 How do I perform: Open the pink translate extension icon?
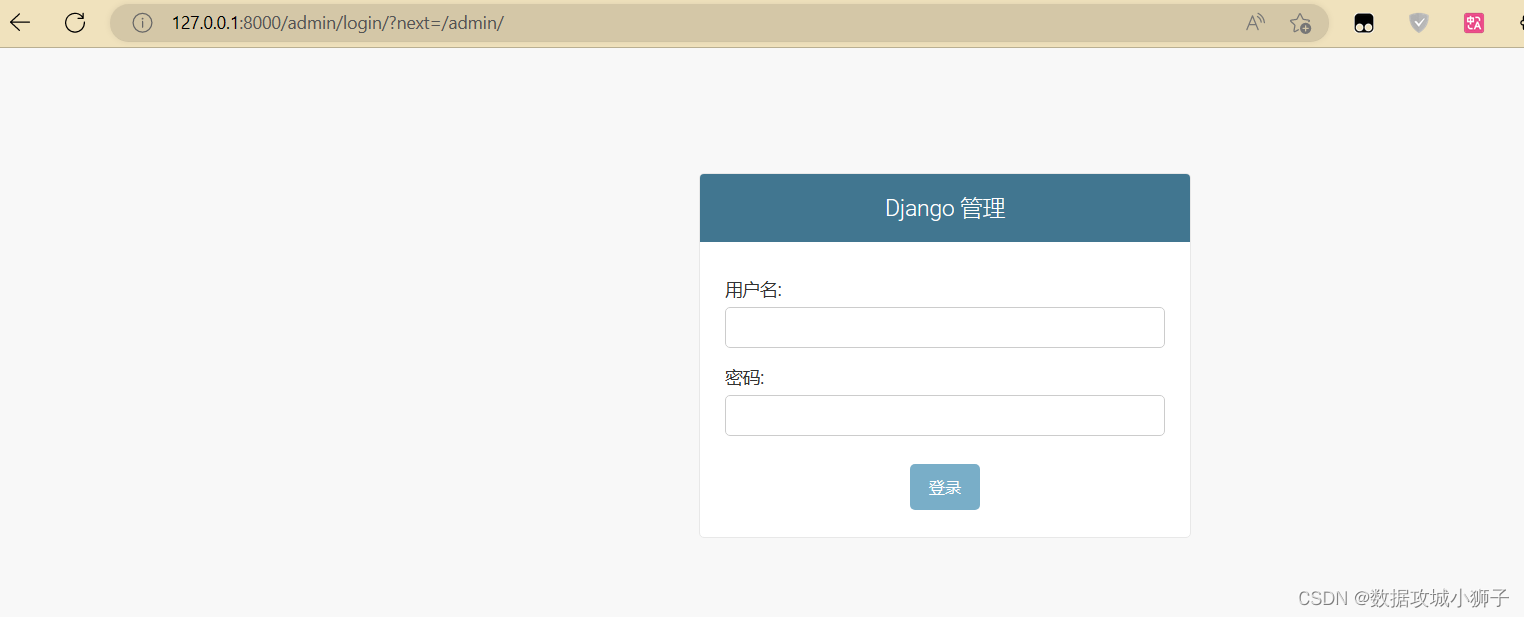(x=1474, y=23)
